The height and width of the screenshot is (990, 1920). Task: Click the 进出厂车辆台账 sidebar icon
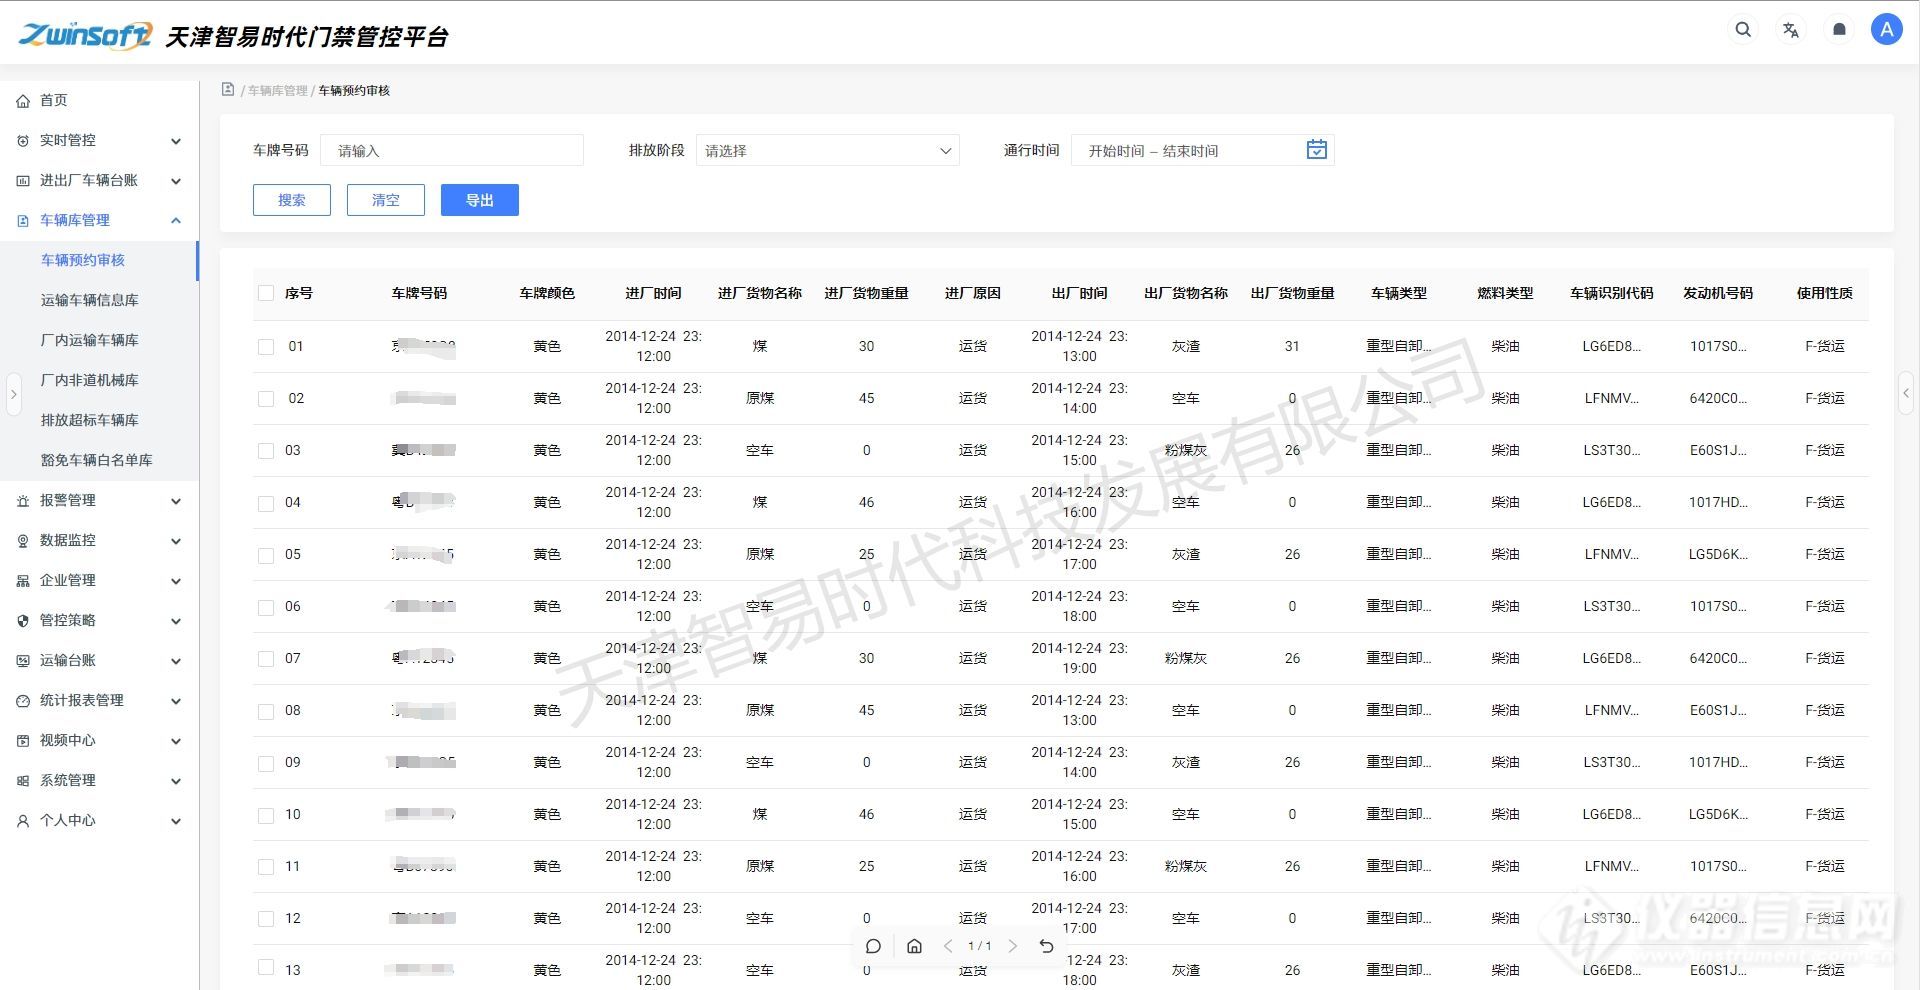pos(23,181)
